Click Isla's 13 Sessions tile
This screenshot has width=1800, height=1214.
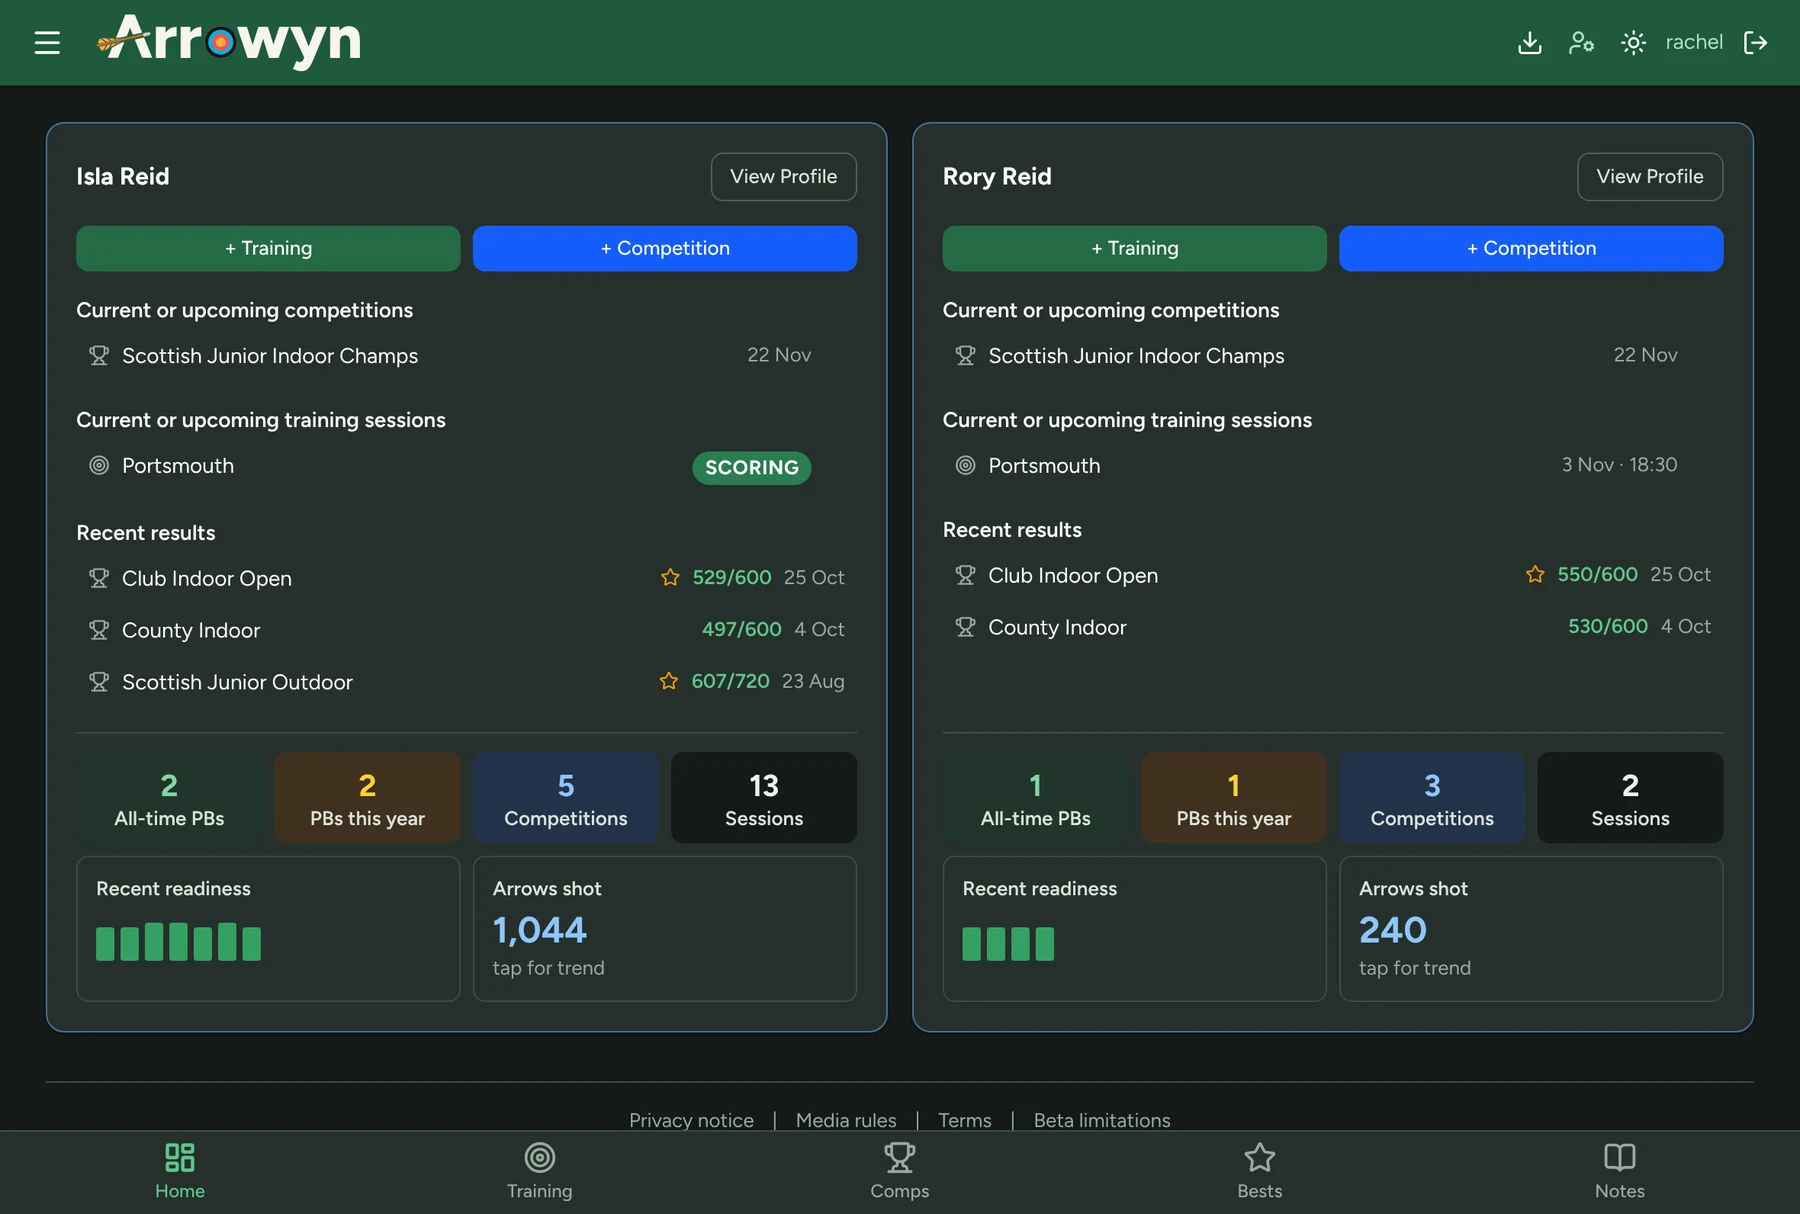764,798
